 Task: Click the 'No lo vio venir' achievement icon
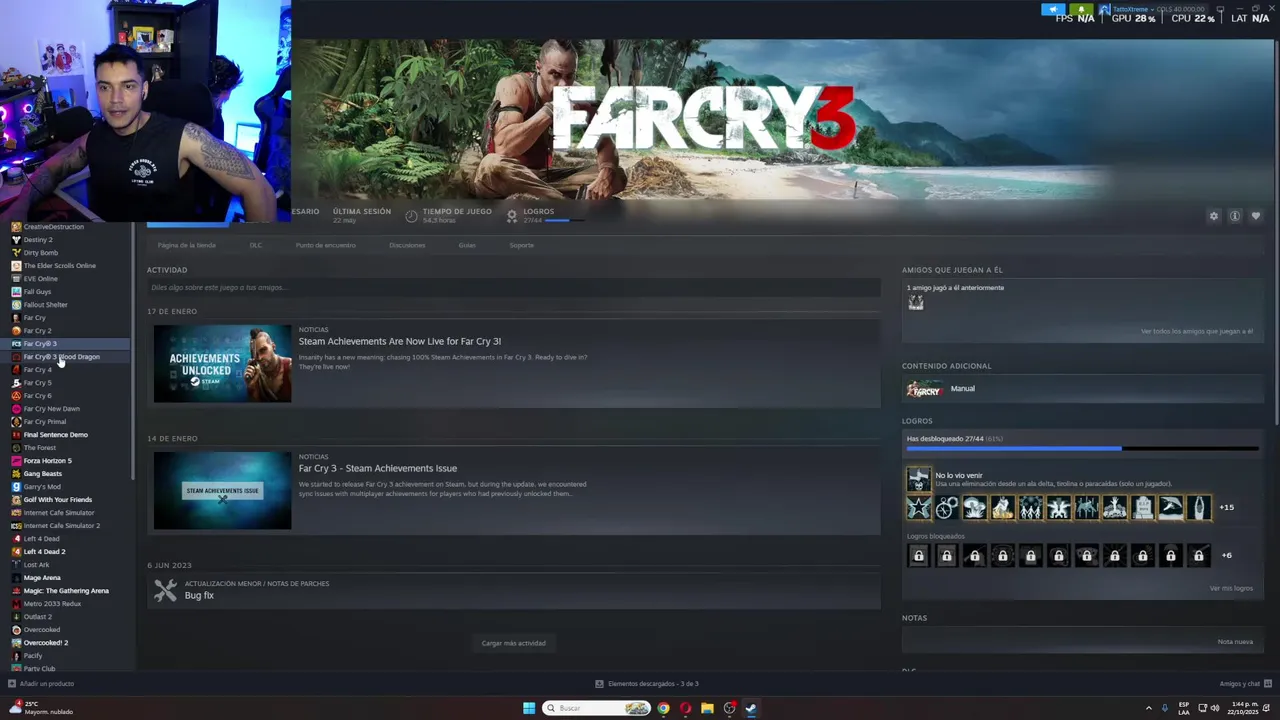point(918,479)
